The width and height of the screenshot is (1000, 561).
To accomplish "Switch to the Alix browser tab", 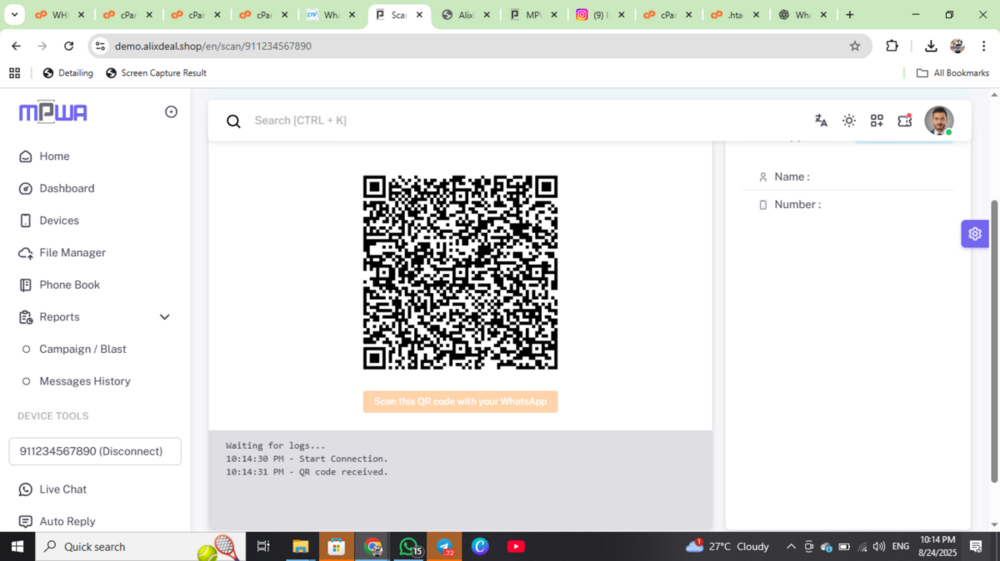I will tap(466, 15).
